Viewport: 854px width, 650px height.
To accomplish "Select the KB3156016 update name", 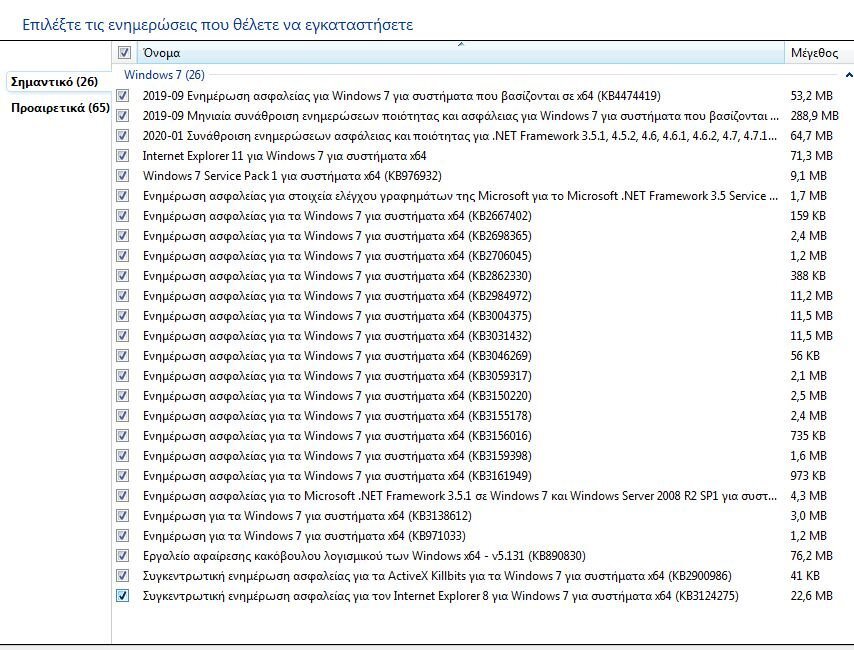I will click(337, 436).
